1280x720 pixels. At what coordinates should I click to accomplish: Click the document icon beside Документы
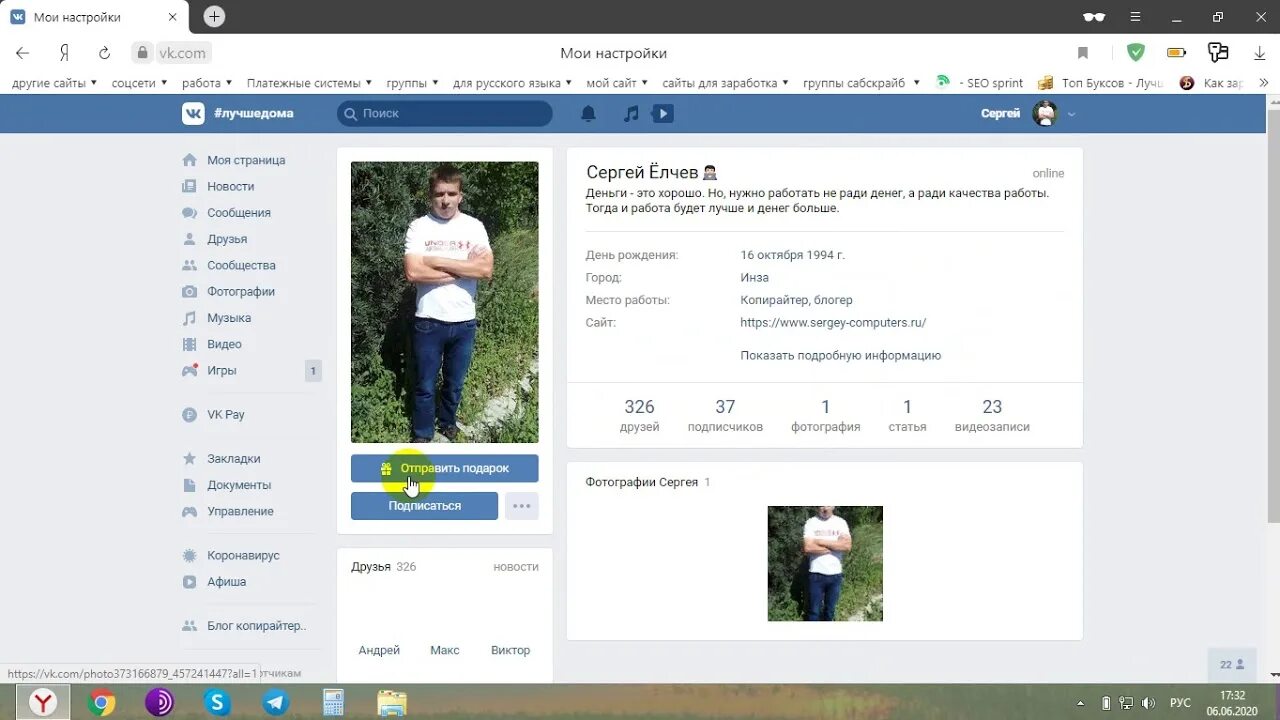pos(189,485)
